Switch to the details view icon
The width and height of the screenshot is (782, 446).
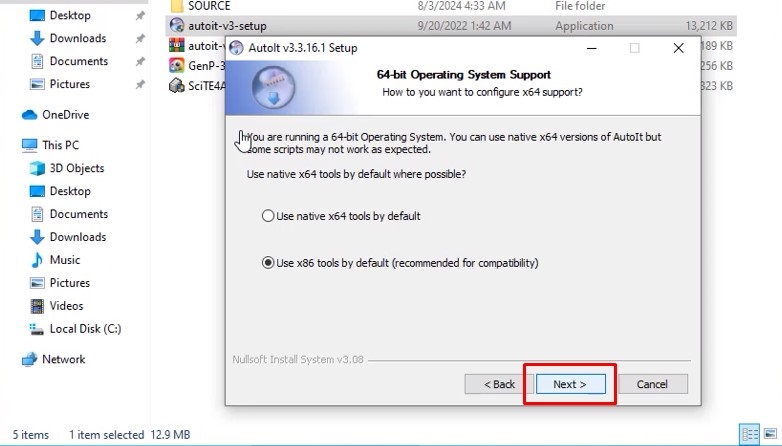750,434
